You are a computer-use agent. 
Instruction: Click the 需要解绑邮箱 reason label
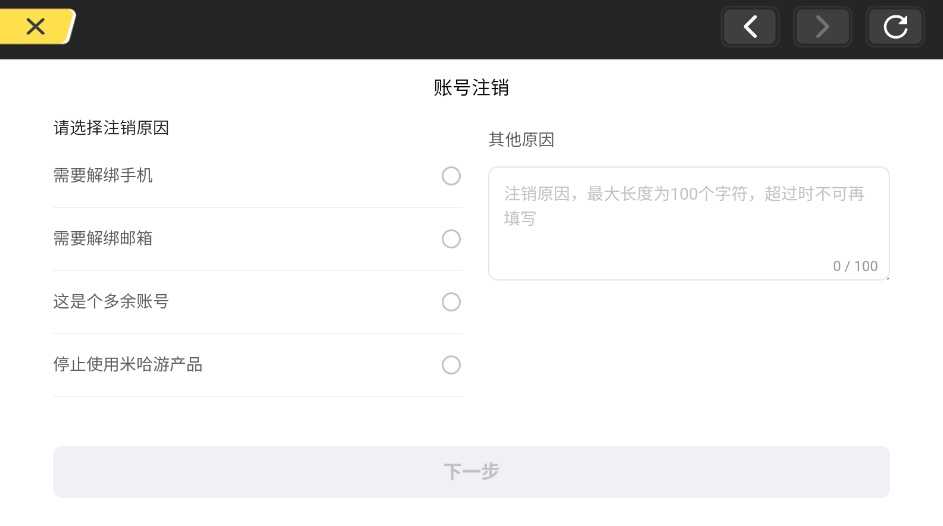pyautogui.click(x=103, y=239)
